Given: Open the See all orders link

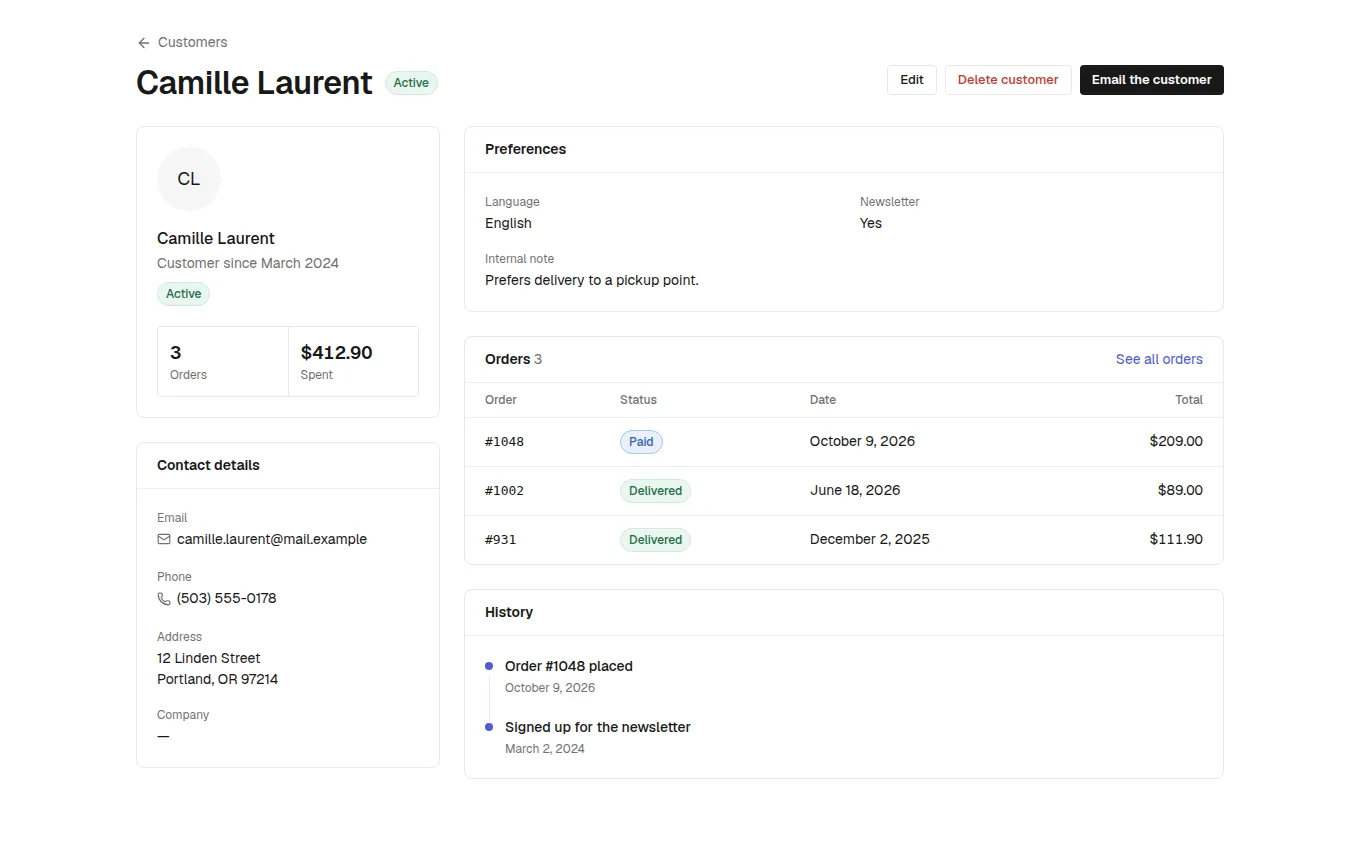Looking at the screenshot, I should pos(1159,359).
